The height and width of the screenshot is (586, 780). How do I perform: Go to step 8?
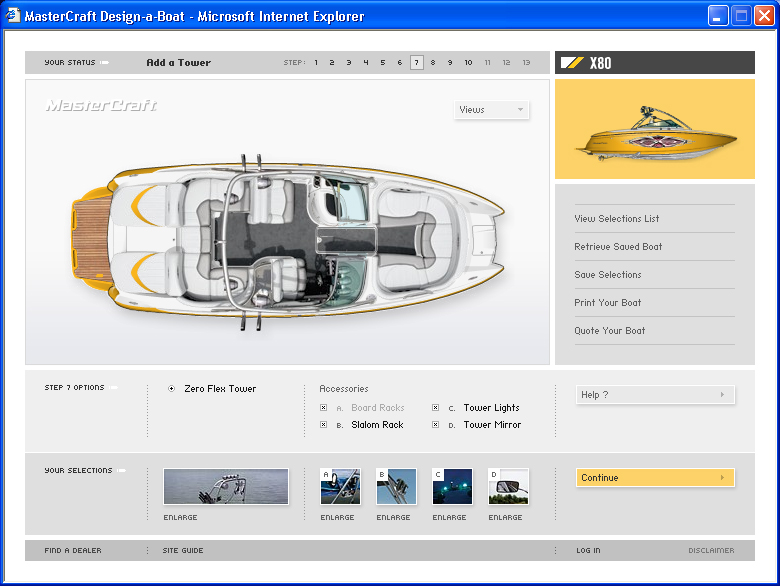433,63
